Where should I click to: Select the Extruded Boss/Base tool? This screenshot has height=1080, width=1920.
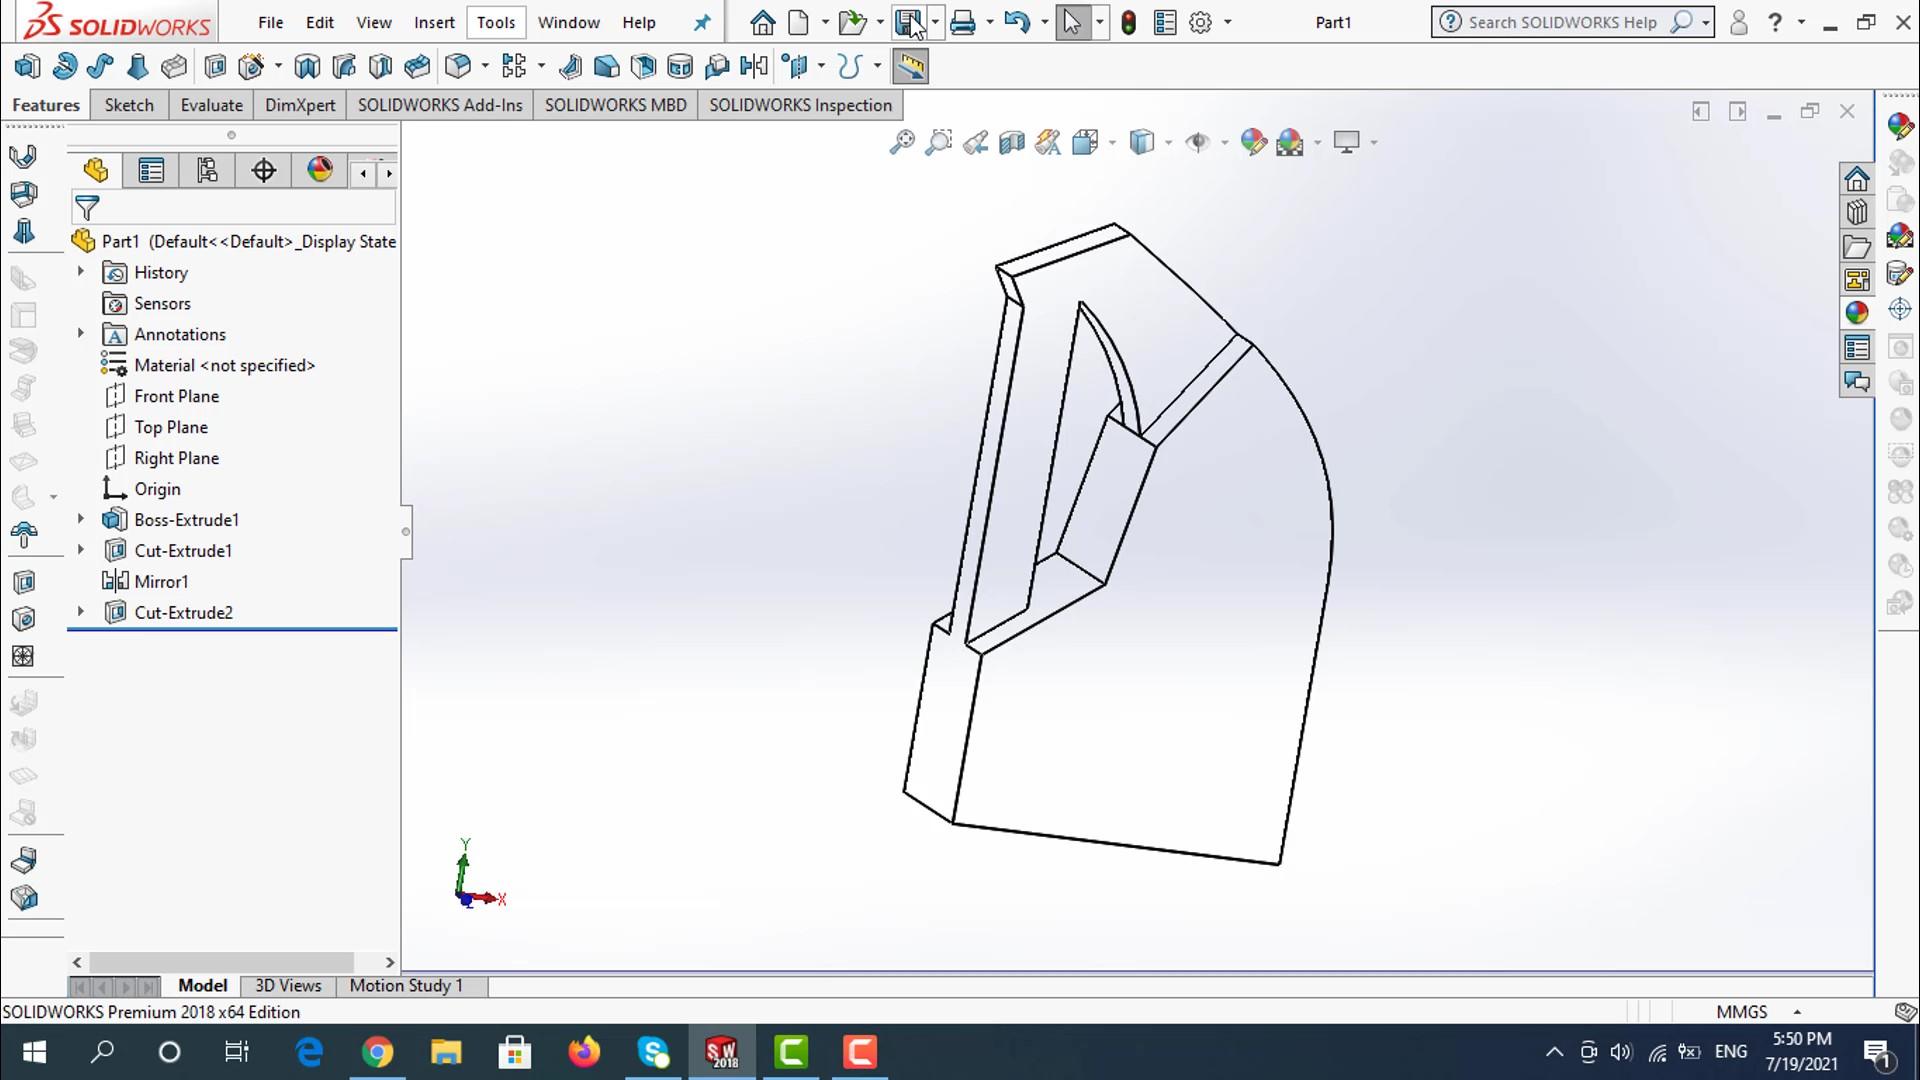(x=28, y=67)
